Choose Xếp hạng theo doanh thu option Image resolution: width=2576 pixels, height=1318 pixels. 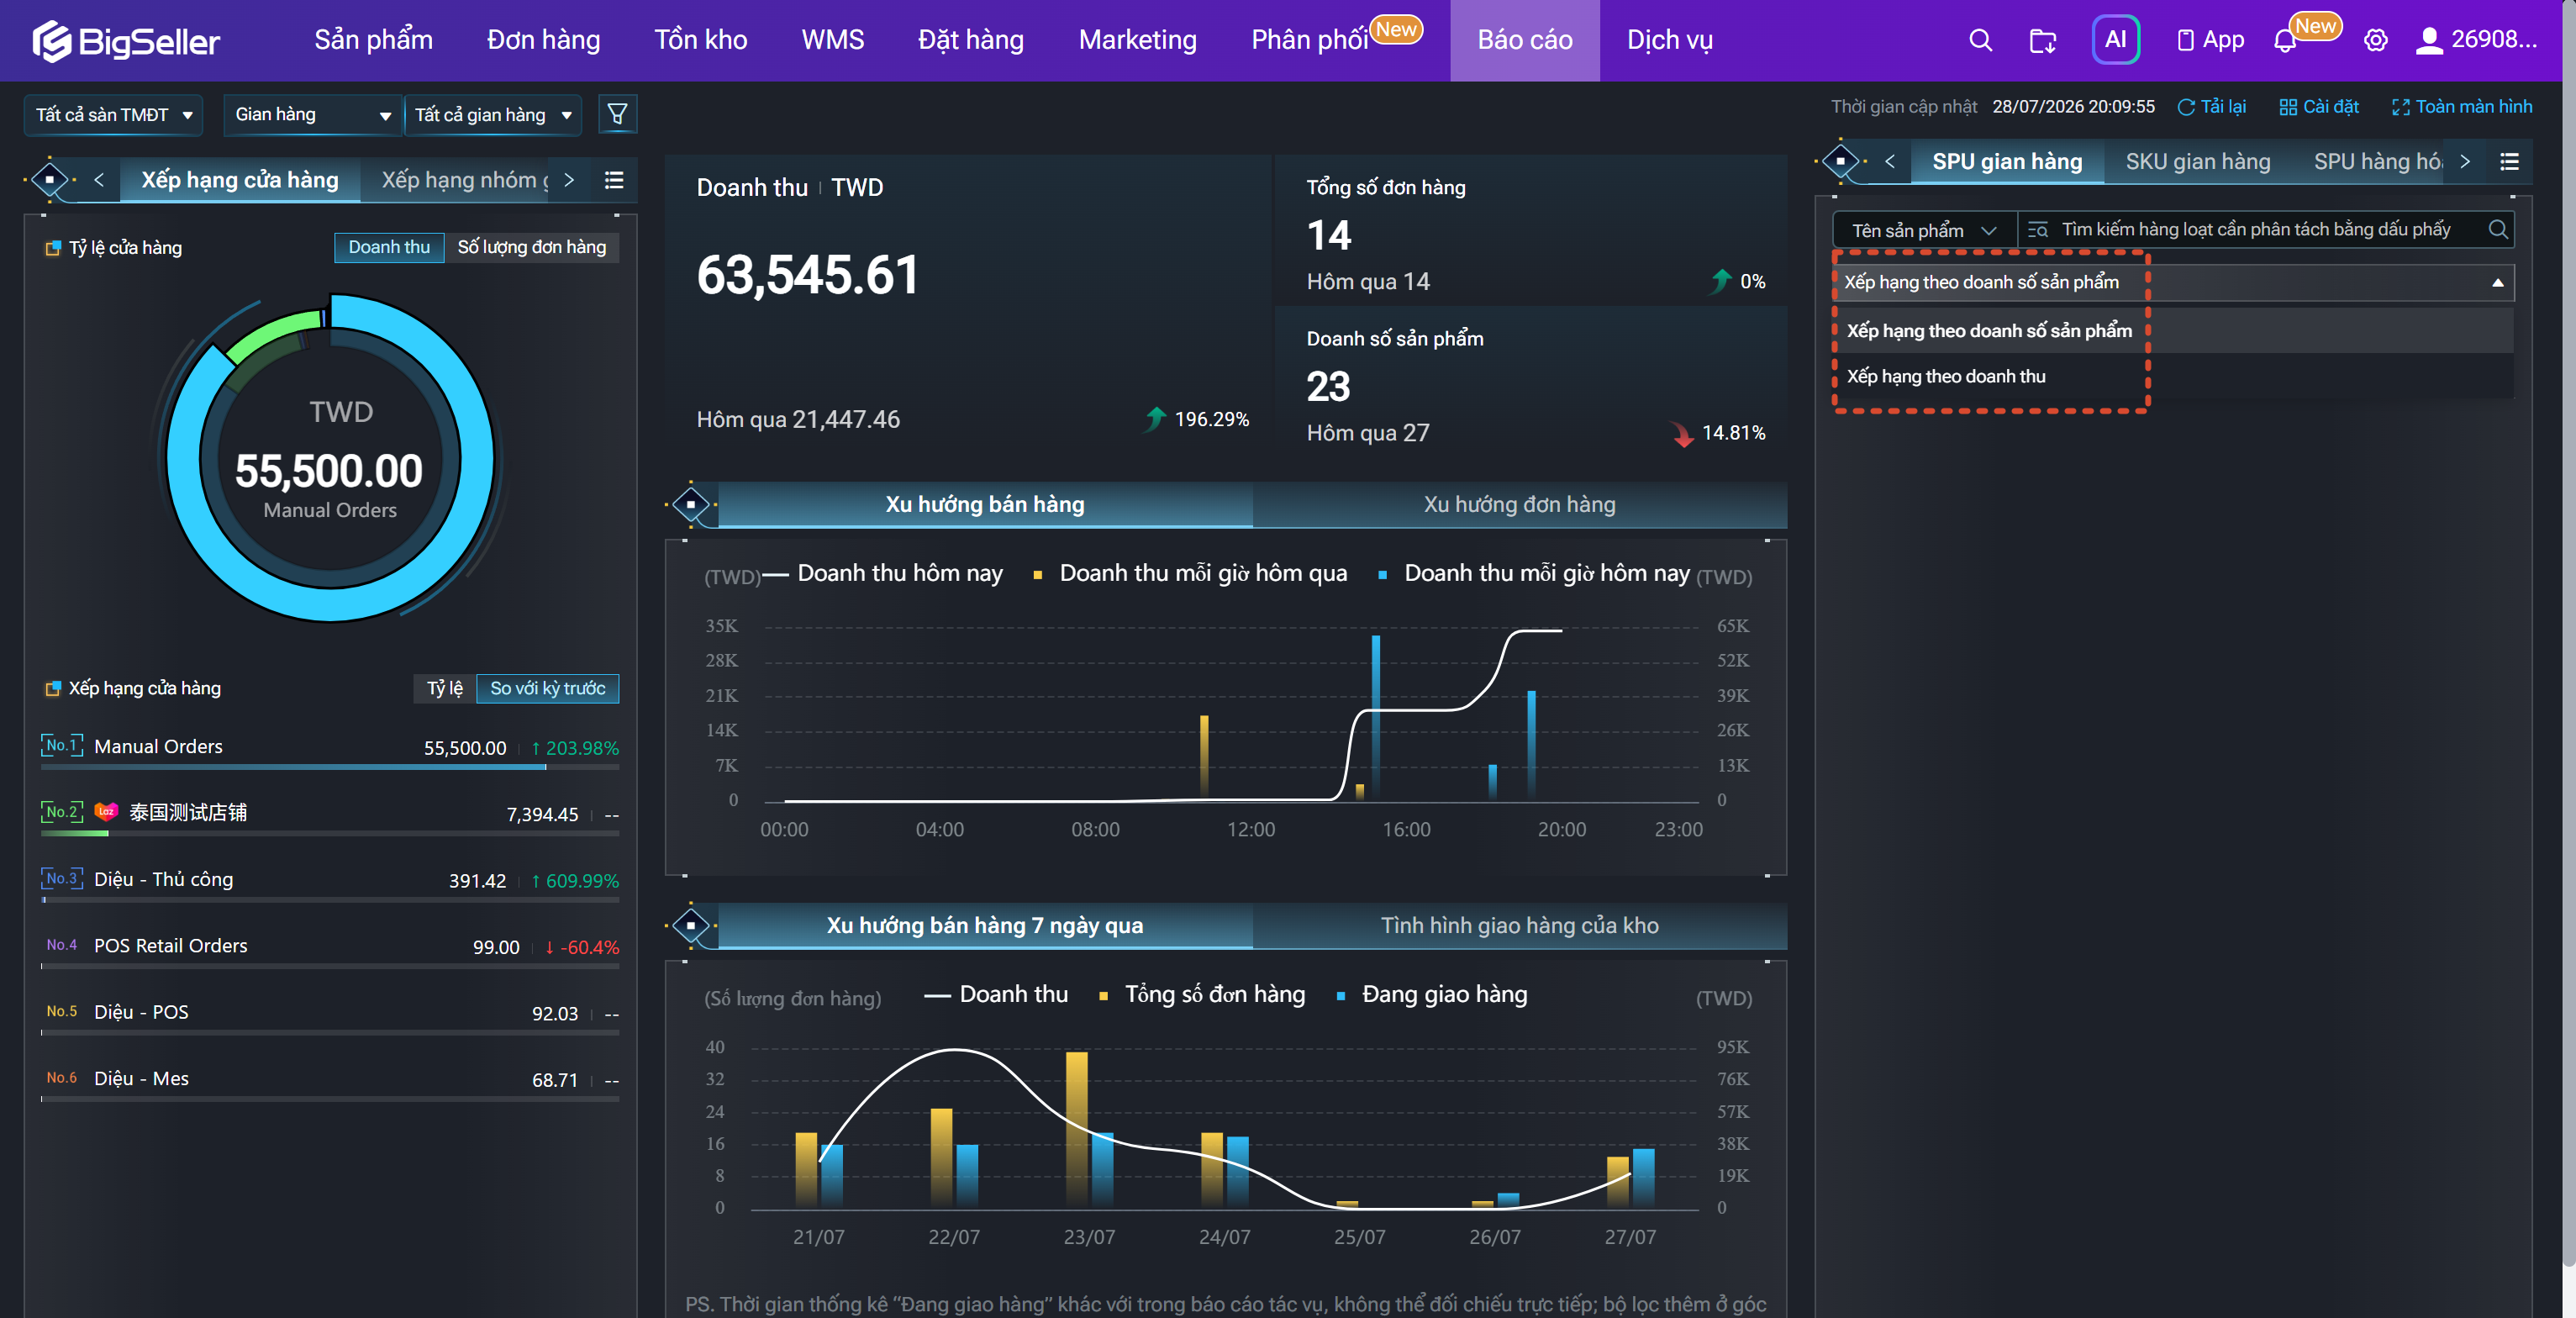click(x=1945, y=376)
